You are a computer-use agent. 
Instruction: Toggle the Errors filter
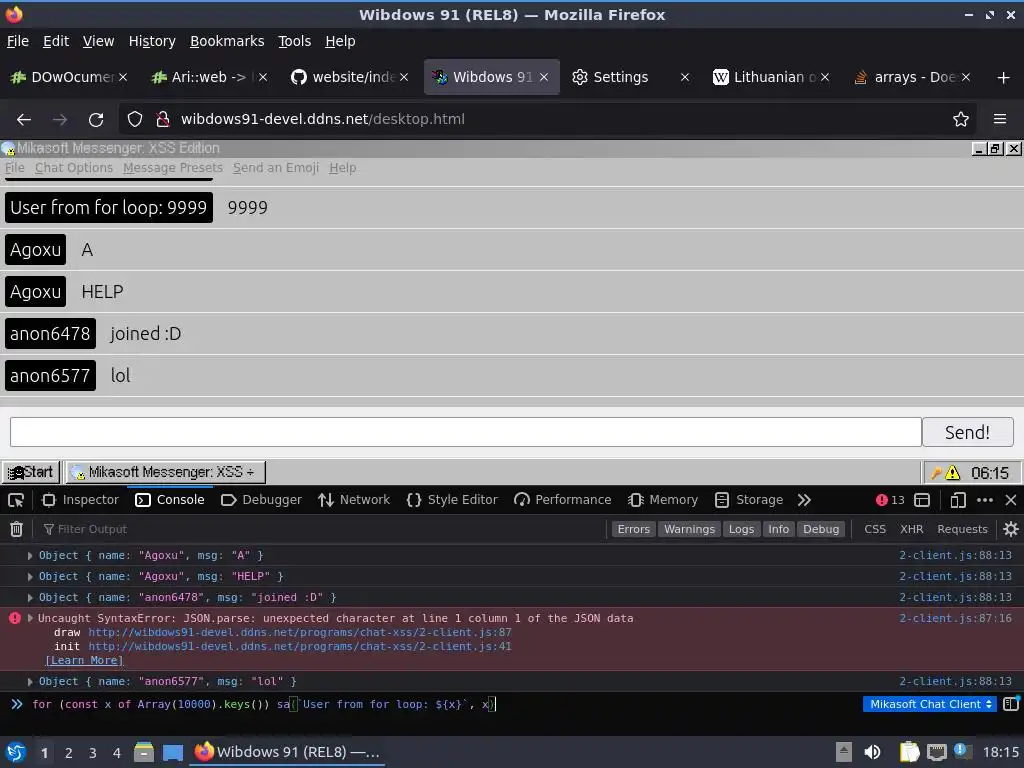633,529
